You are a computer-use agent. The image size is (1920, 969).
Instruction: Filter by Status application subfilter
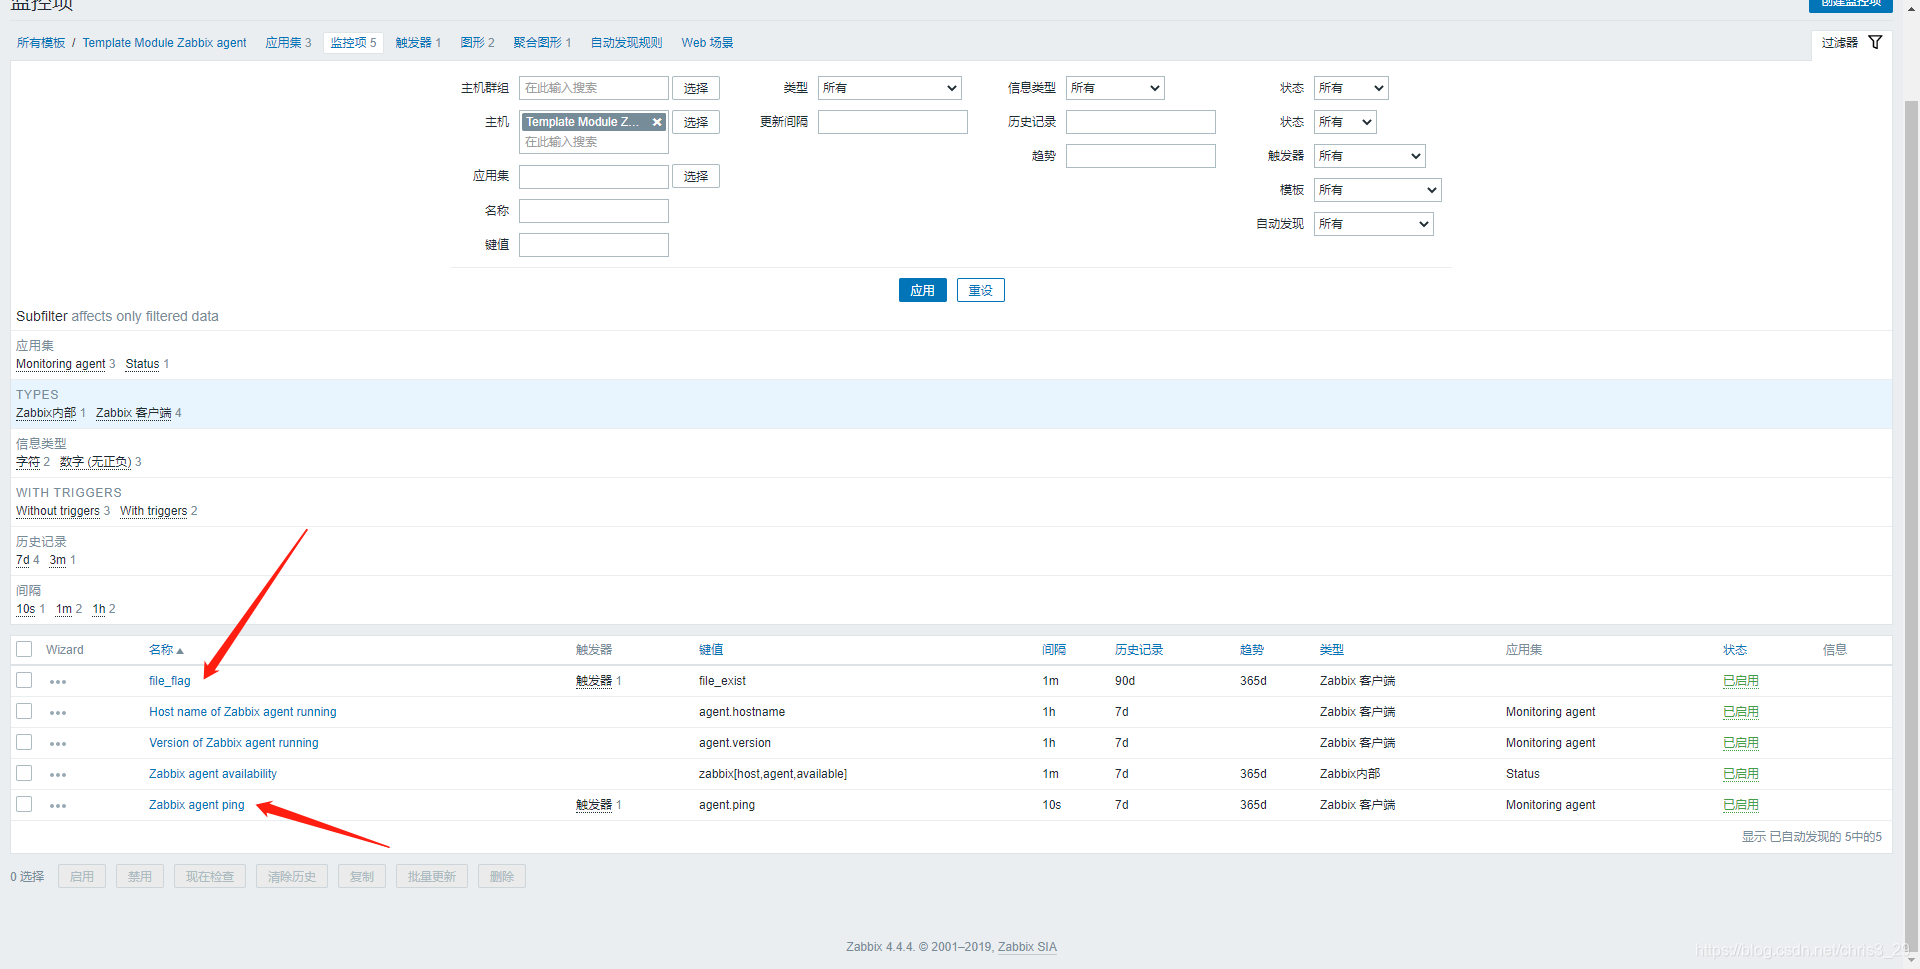142,364
